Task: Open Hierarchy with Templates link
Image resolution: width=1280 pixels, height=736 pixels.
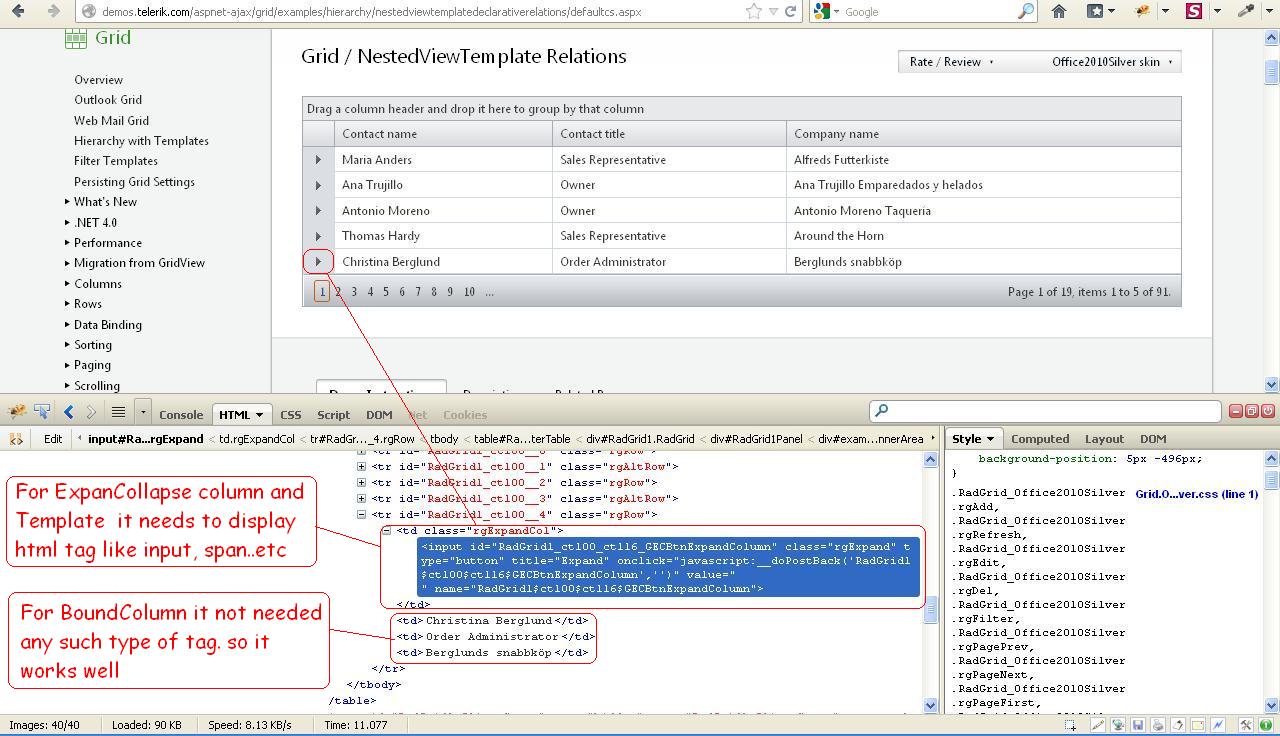Action: (x=141, y=141)
